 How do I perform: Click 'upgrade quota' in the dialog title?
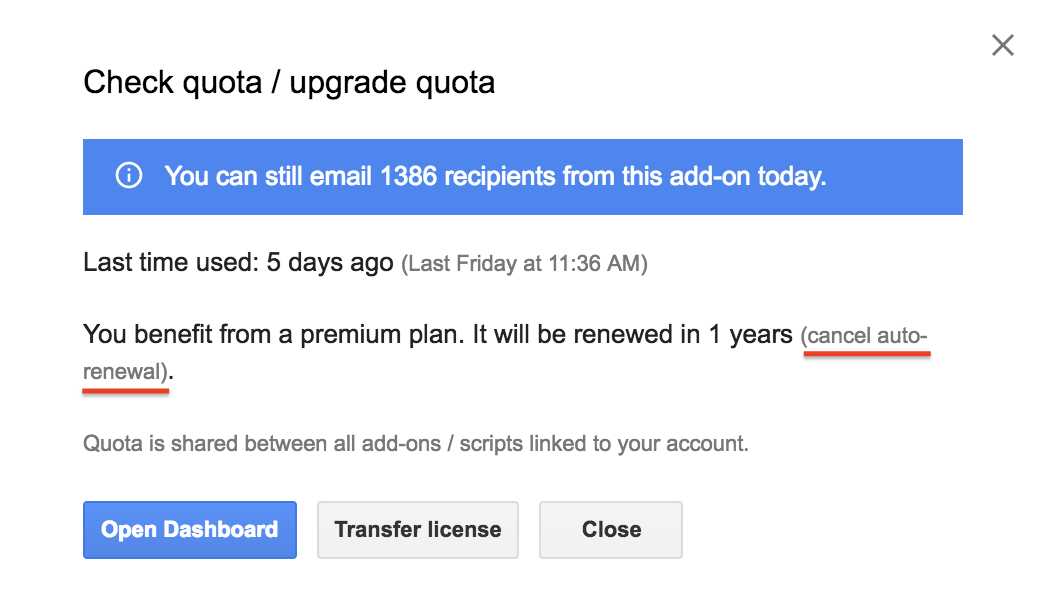[392, 83]
